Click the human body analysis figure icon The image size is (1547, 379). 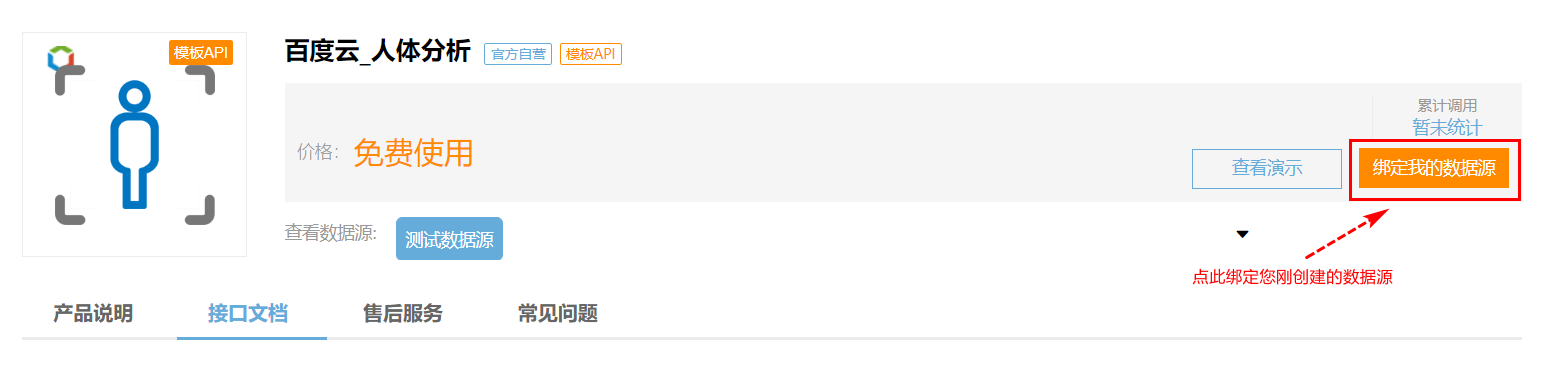[134, 145]
